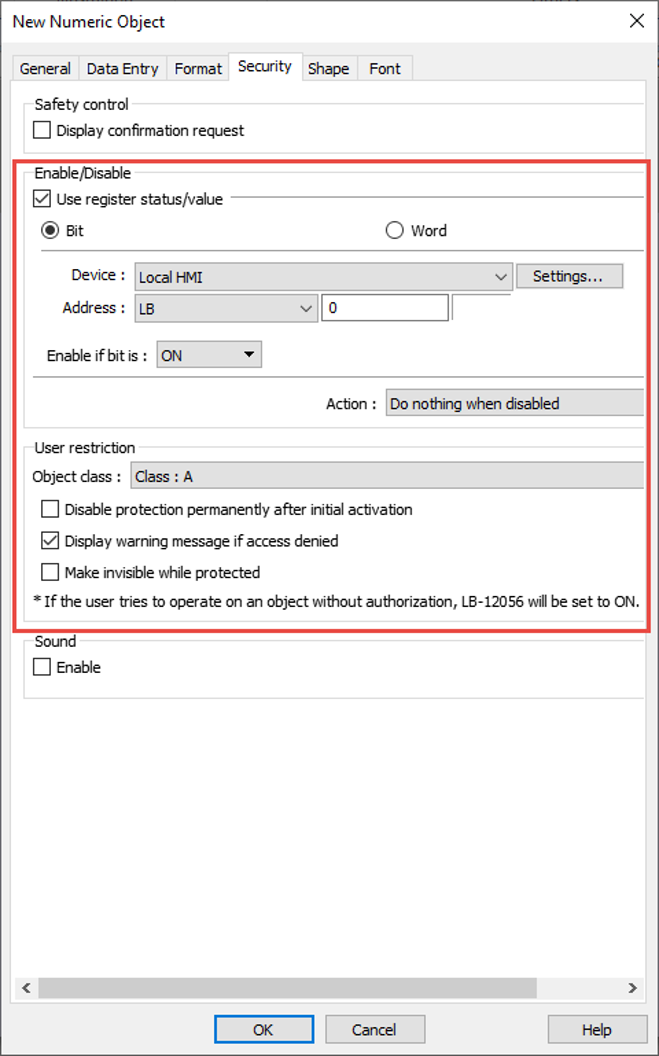Open the Data Entry tab
Viewport: 659px width, 1056px height.
click(123, 69)
